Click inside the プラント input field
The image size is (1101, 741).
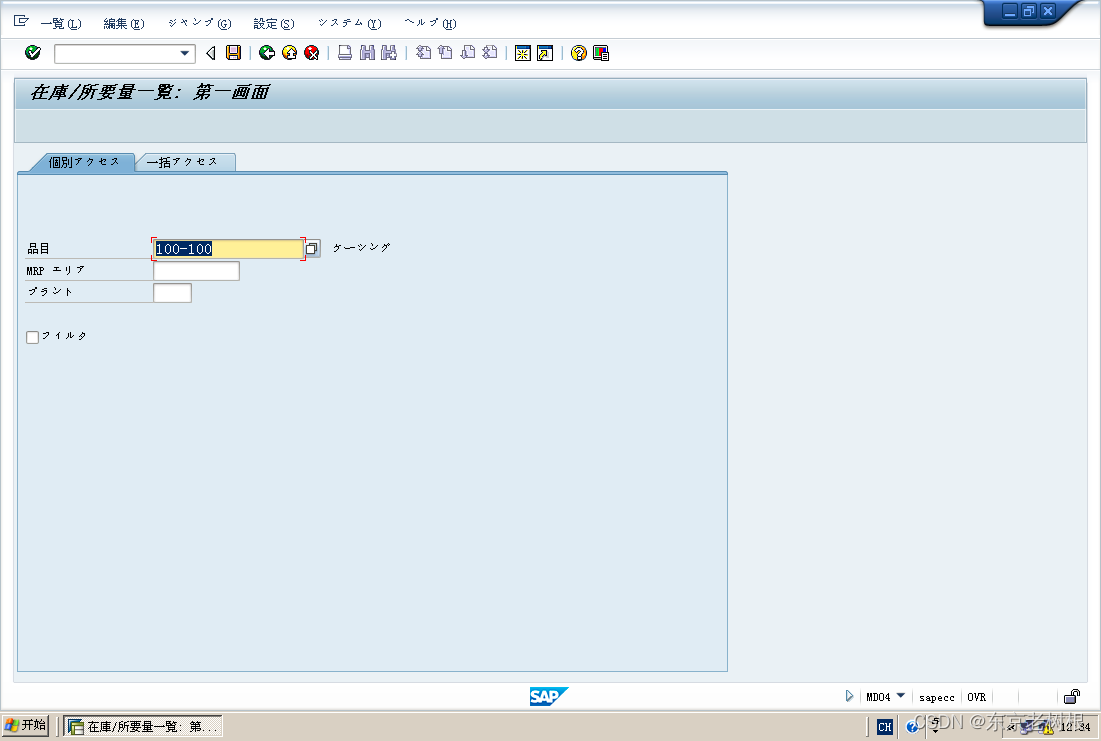170,292
